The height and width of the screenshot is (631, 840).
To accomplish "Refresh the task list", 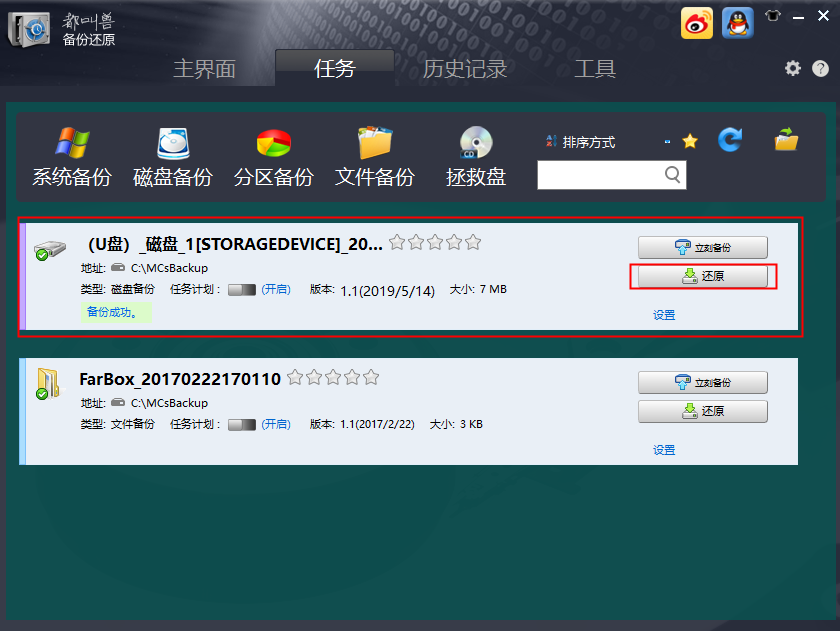I will [x=730, y=140].
